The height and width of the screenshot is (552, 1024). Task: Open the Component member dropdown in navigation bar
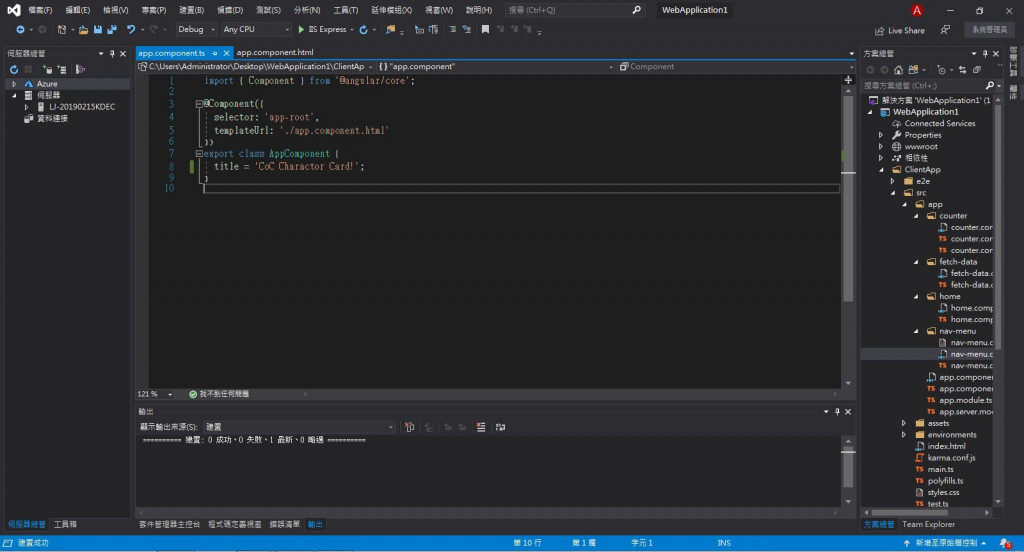[x=735, y=67]
